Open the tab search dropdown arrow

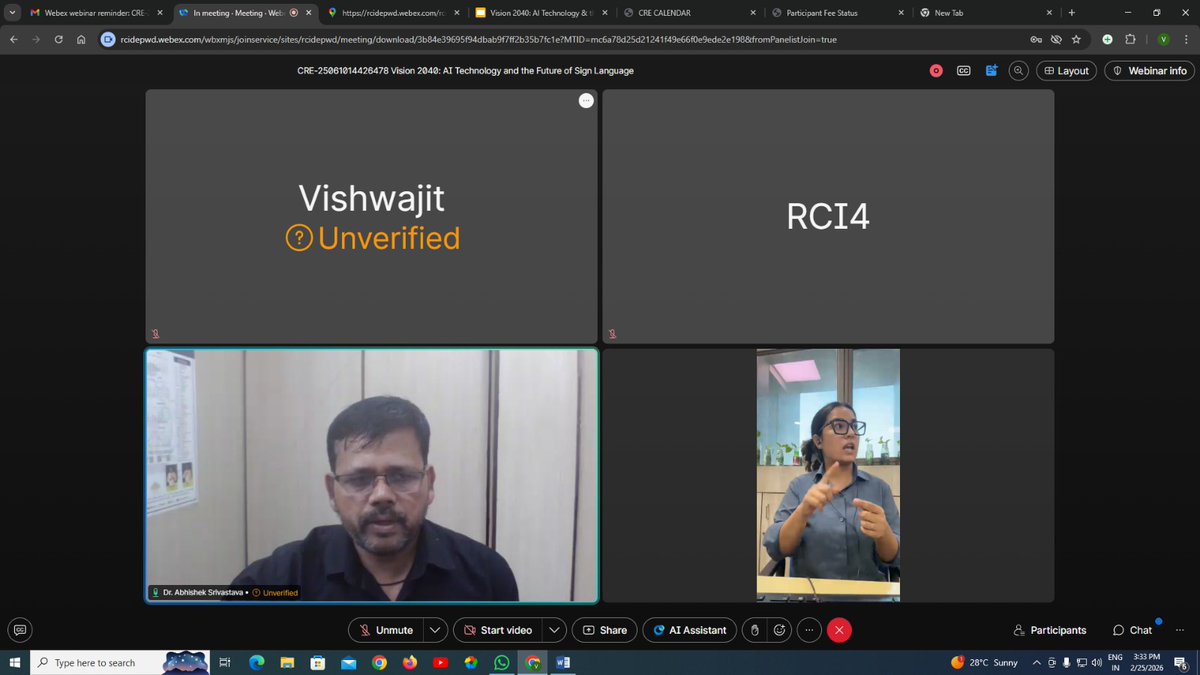tap(11, 13)
